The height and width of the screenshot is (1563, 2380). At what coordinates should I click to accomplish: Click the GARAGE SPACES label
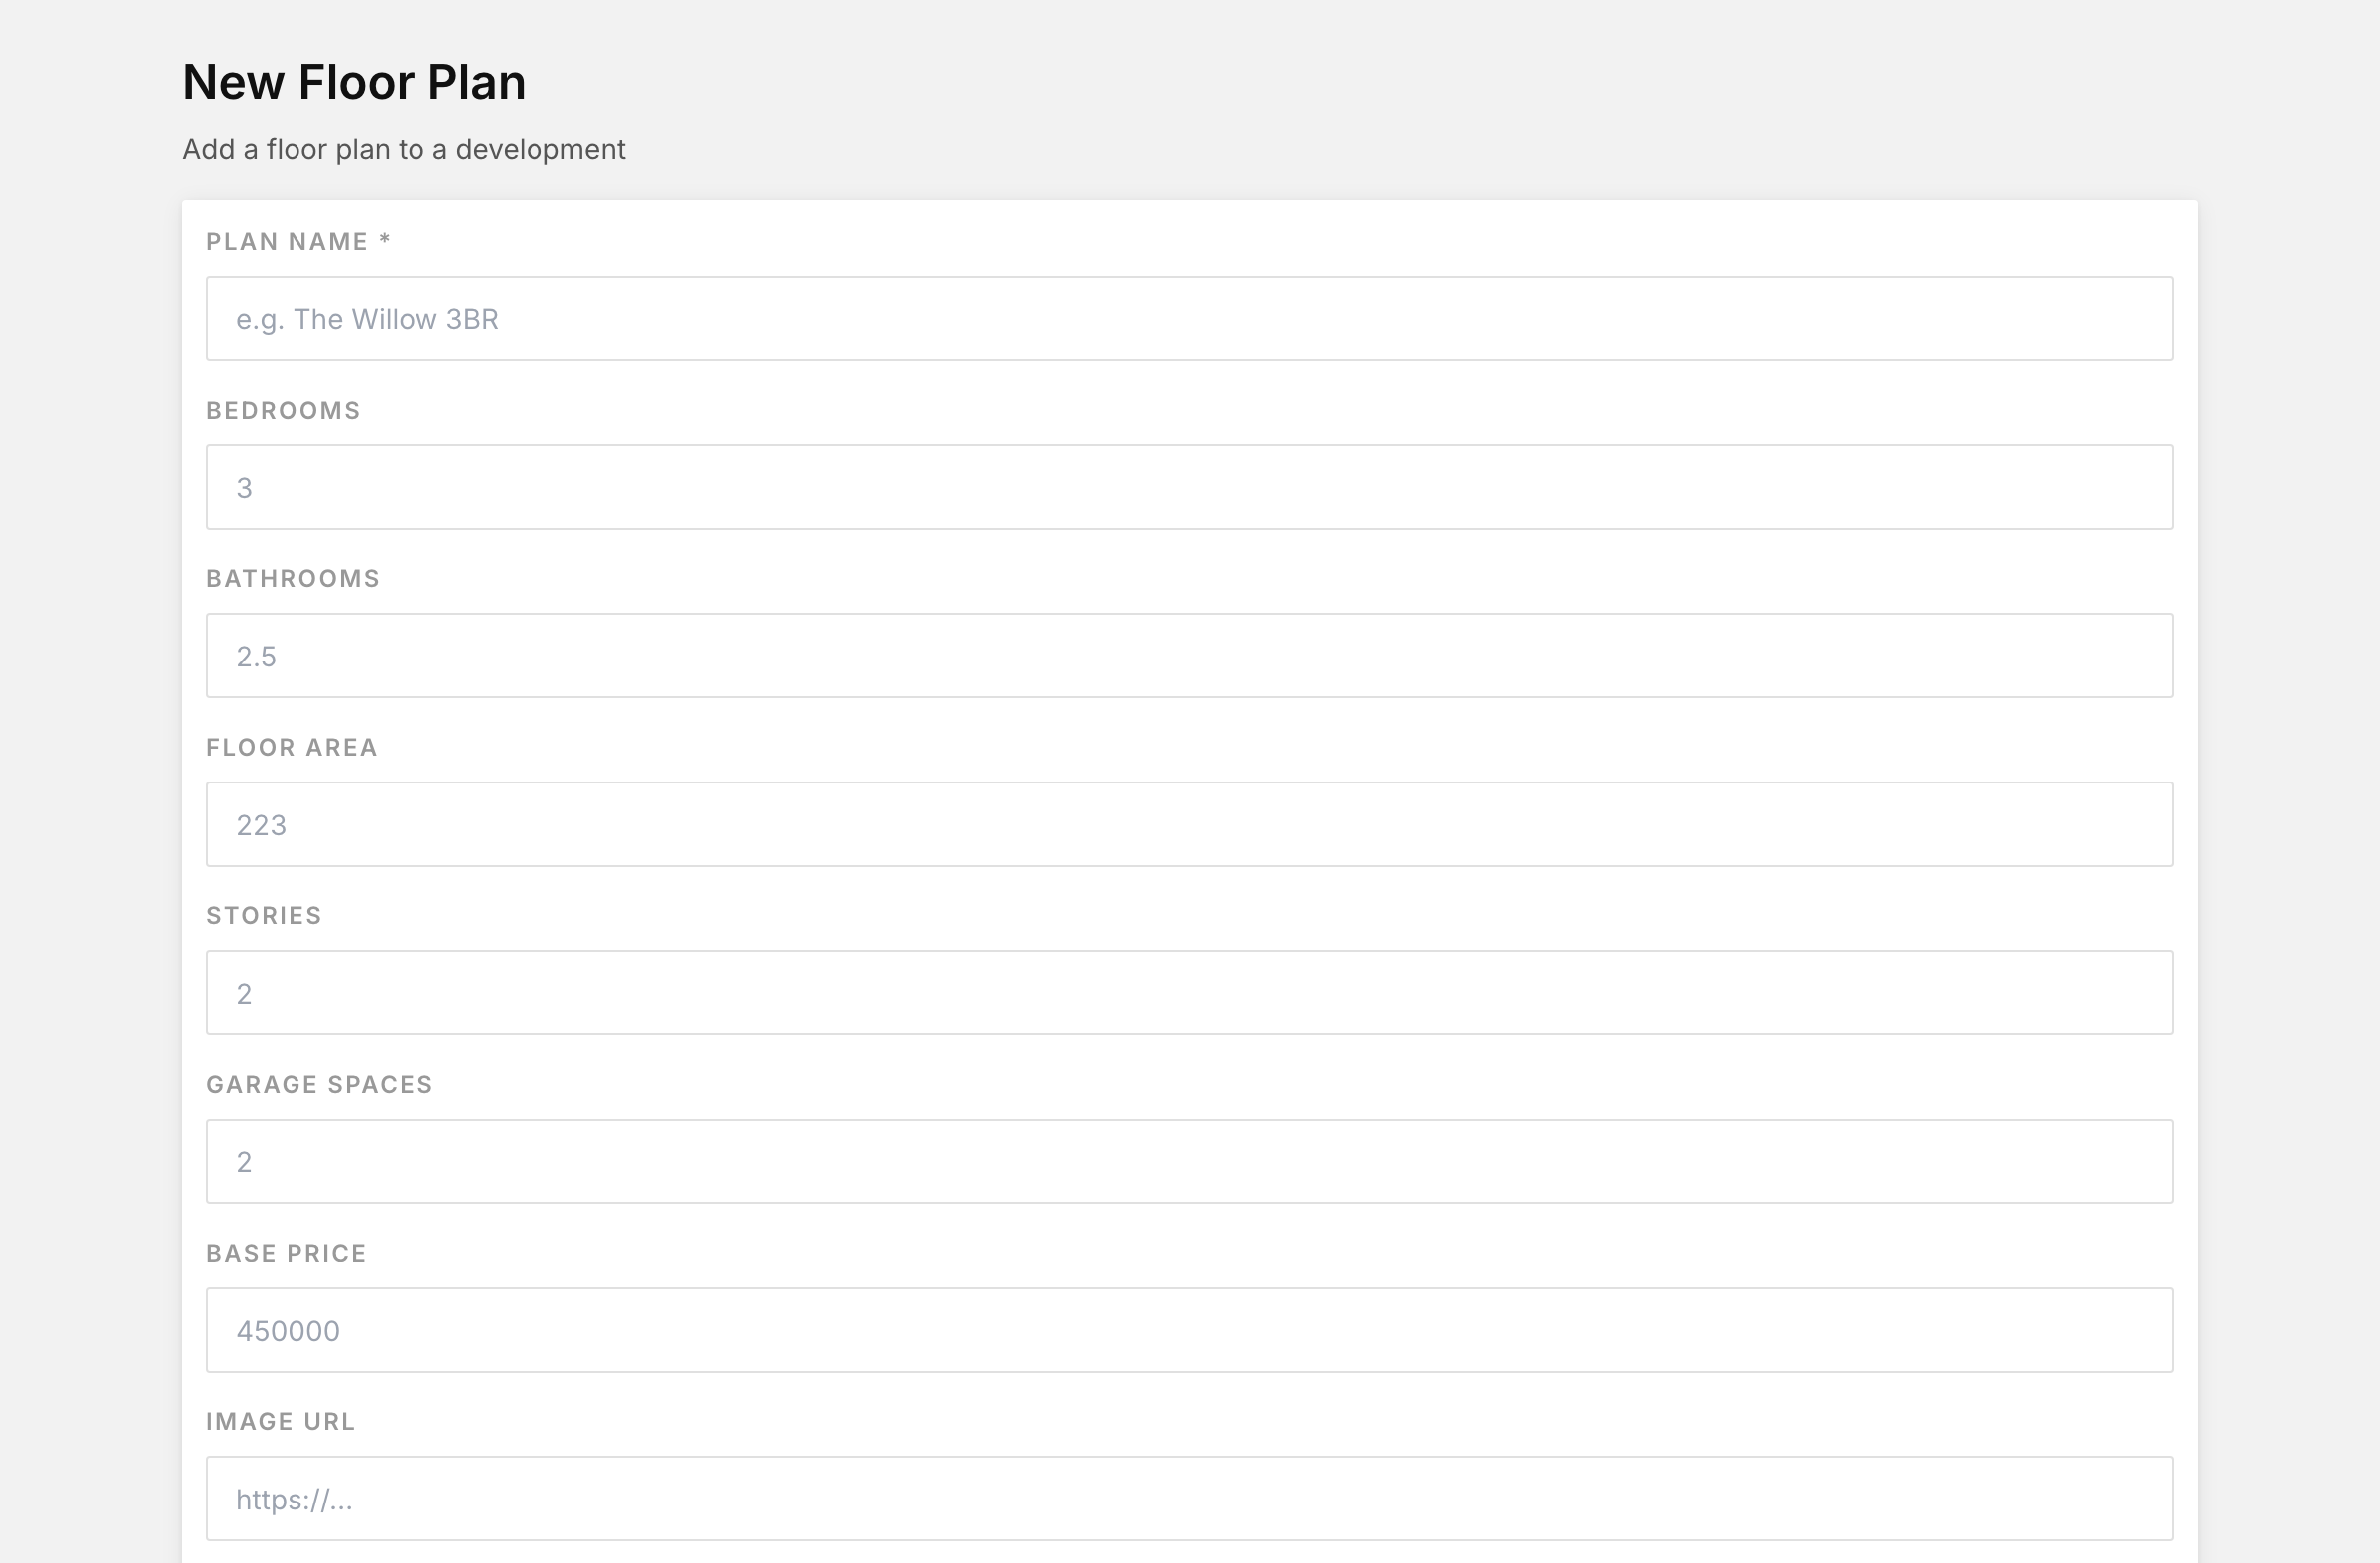(319, 1084)
